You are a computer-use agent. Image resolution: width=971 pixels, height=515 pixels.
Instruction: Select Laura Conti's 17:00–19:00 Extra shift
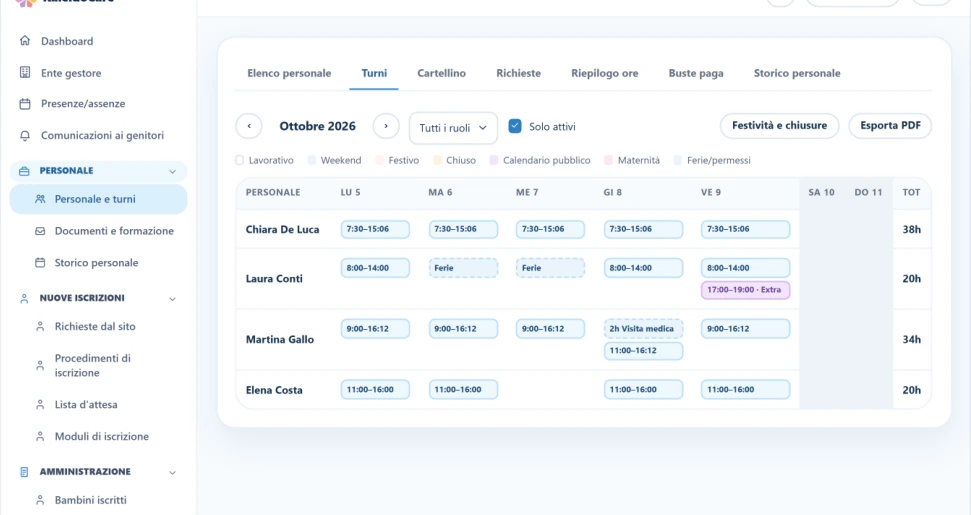745,290
